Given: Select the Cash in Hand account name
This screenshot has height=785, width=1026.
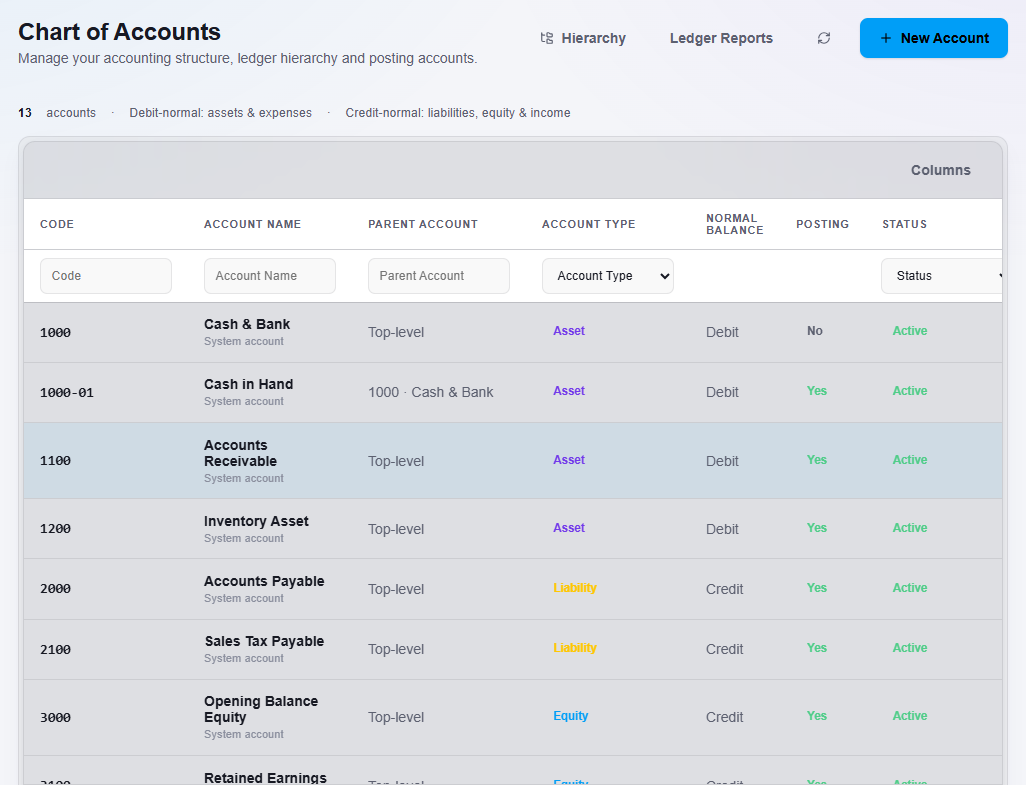Looking at the screenshot, I should pyautogui.click(x=248, y=385).
